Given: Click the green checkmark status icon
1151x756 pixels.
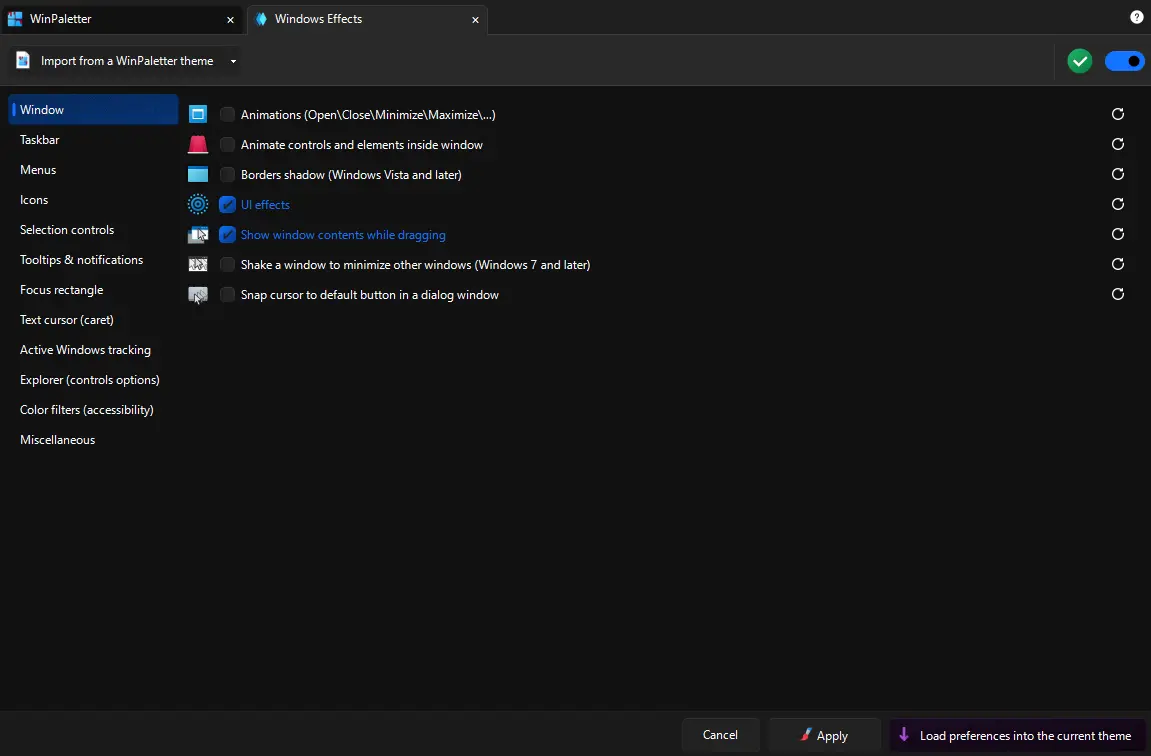Looking at the screenshot, I should point(1079,61).
